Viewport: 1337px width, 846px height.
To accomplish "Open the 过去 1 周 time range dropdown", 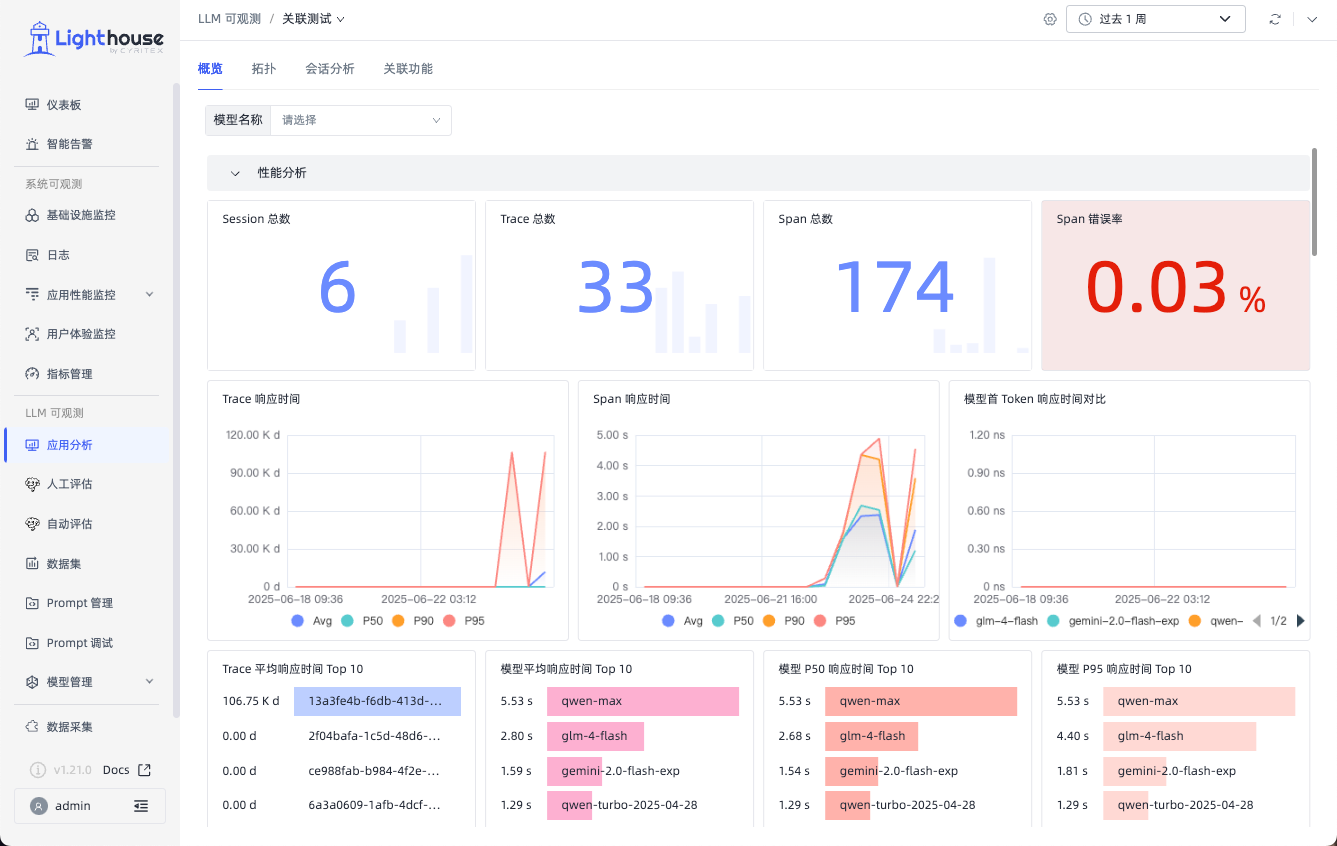I will pyautogui.click(x=1155, y=19).
